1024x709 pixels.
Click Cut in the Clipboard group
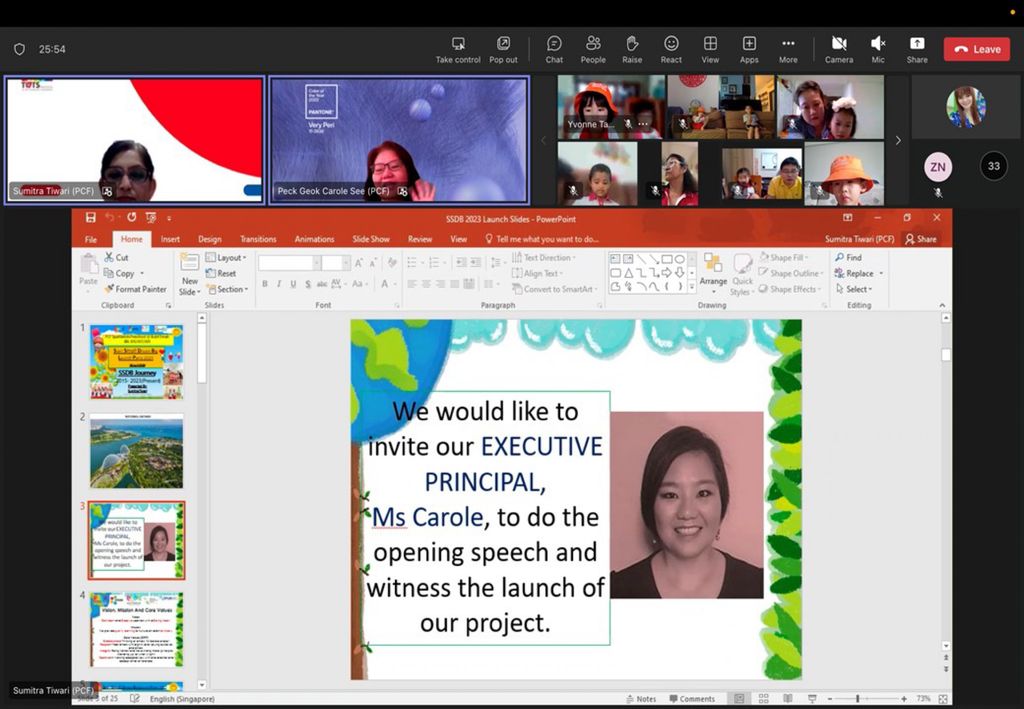116,257
